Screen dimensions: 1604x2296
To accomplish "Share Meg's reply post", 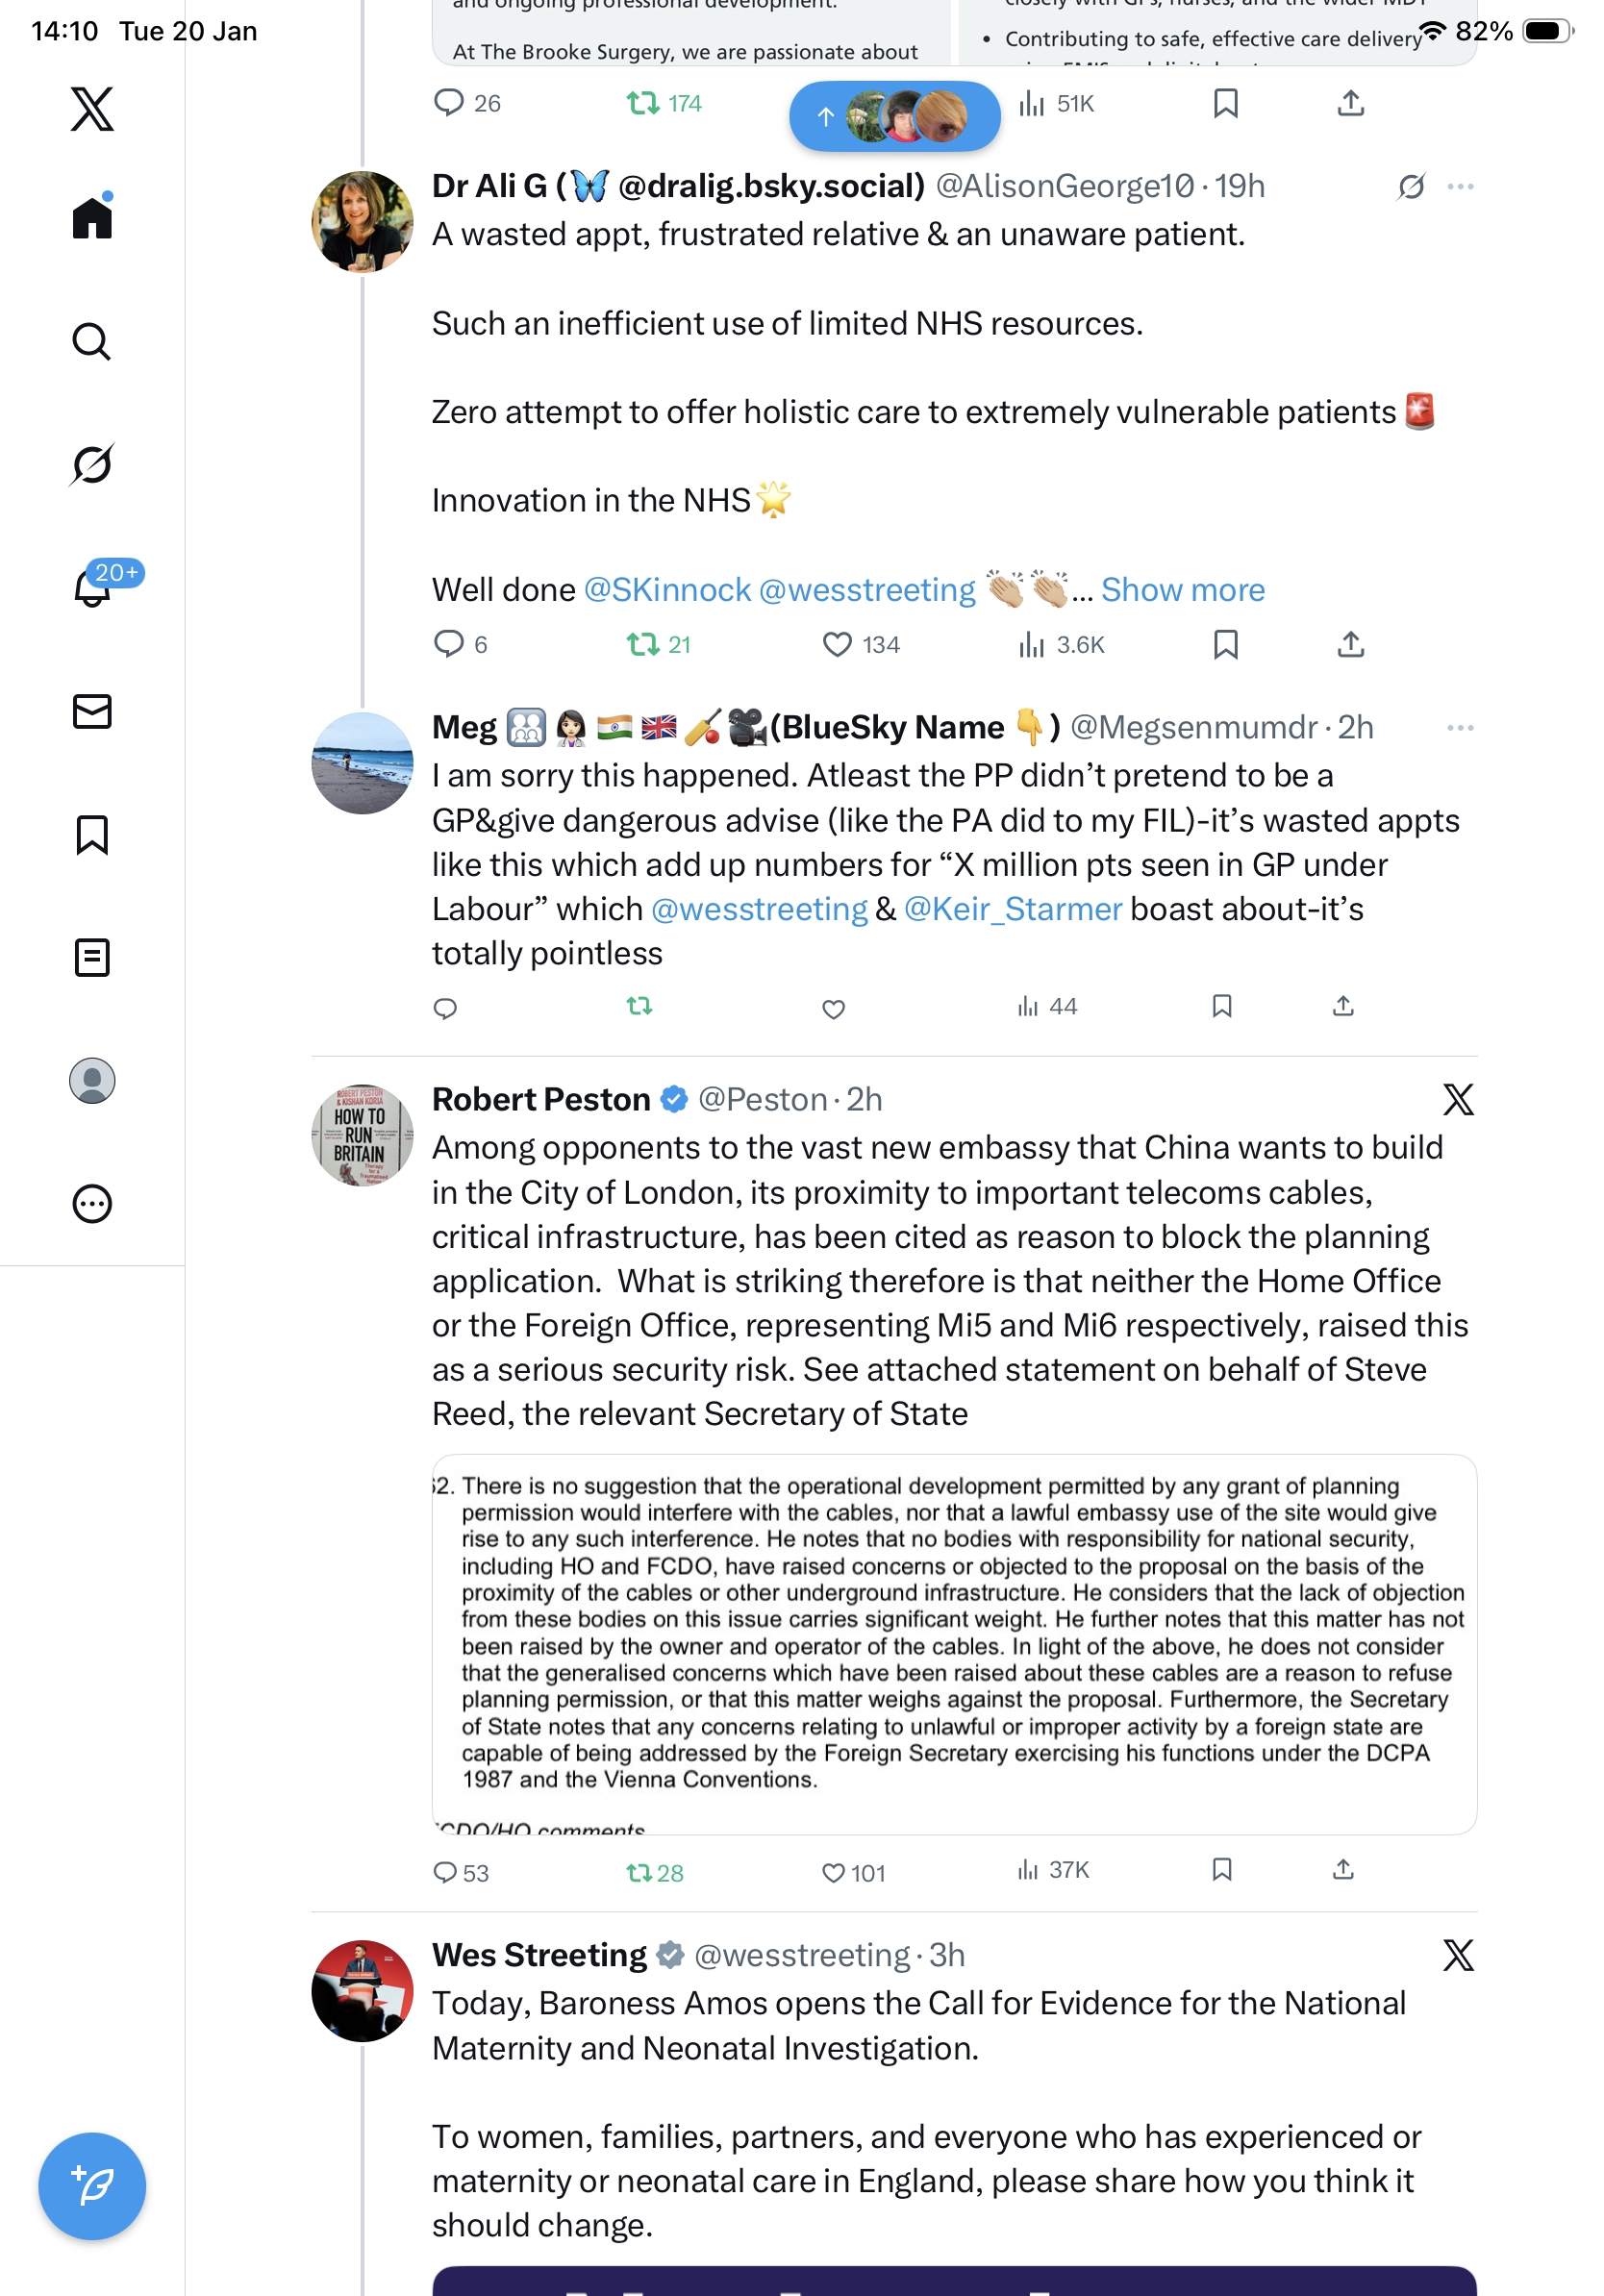I will tap(1342, 1006).
